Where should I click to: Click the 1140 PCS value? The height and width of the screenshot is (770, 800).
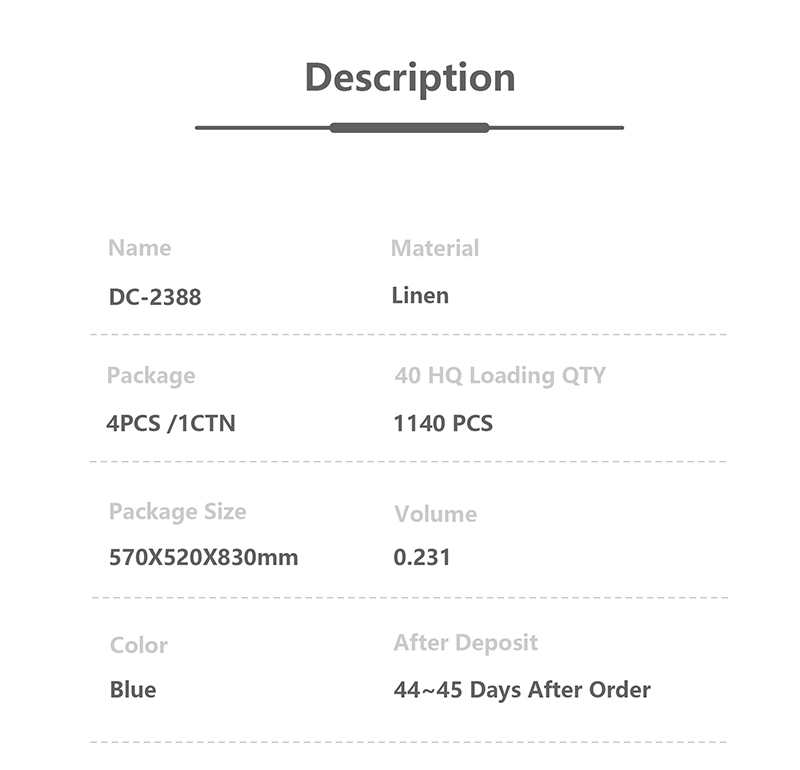tap(443, 424)
